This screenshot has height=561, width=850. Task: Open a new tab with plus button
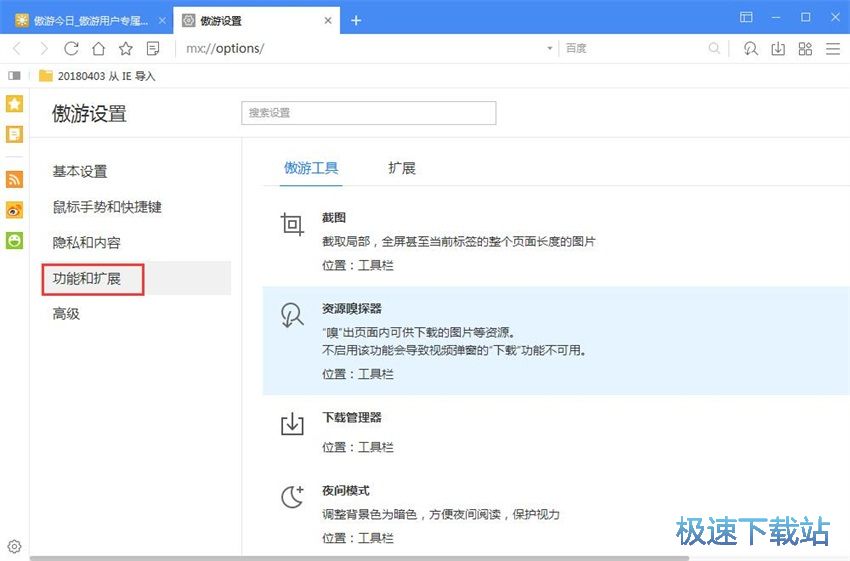click(x=356, y=21)
